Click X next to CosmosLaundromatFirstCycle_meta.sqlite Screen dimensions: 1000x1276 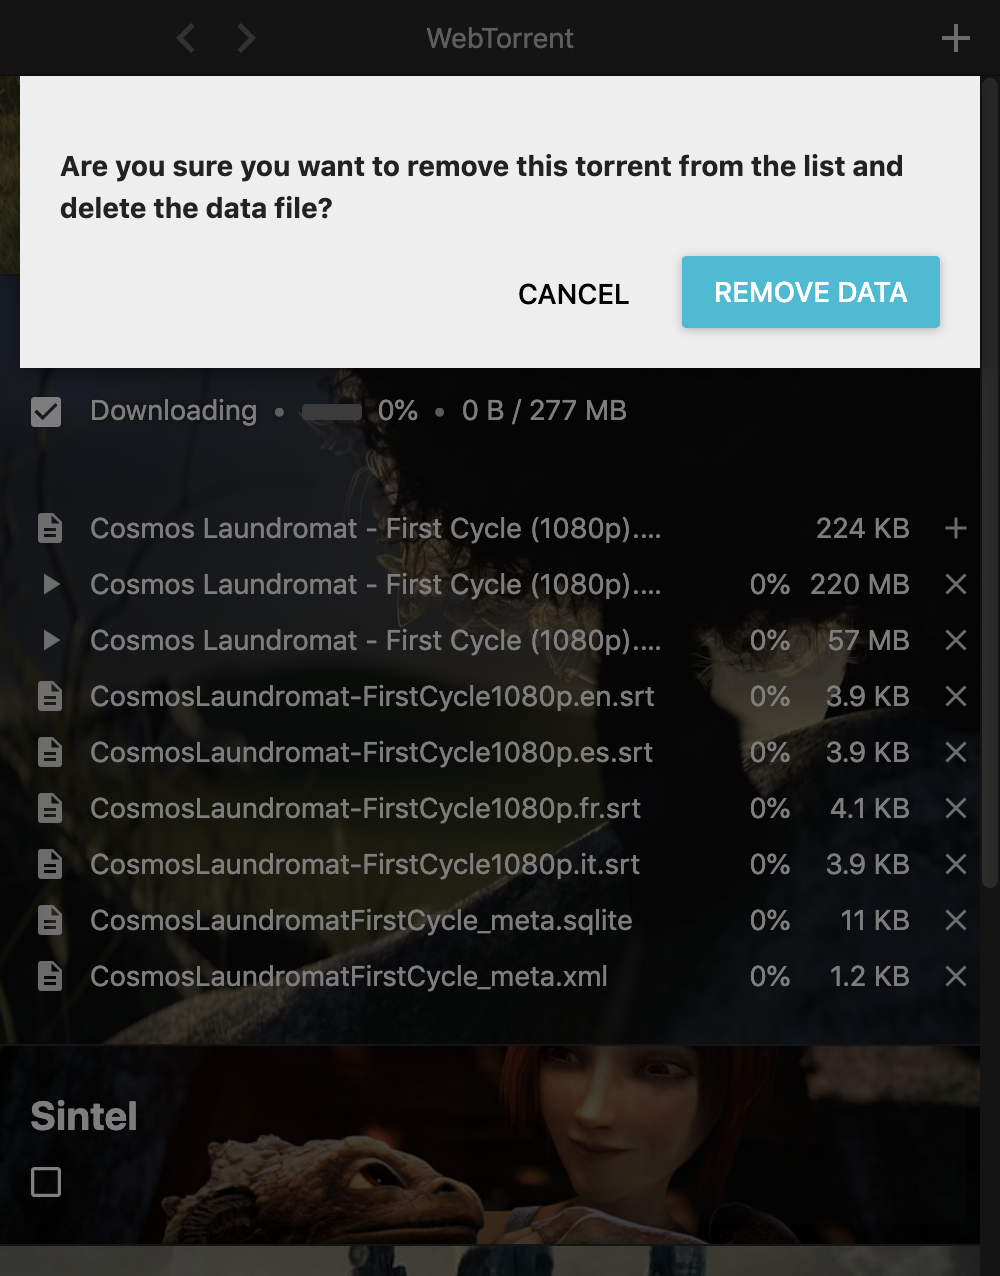click(955, 920)
